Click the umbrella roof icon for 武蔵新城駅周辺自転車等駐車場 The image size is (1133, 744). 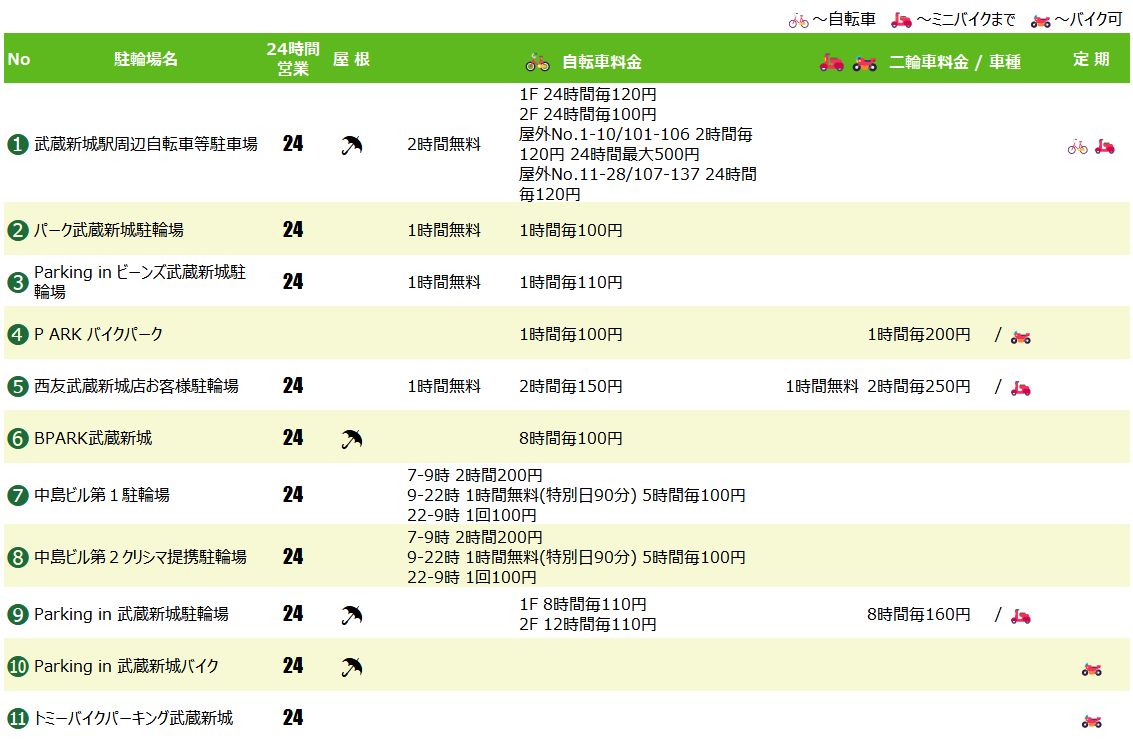tap(351, 145)
